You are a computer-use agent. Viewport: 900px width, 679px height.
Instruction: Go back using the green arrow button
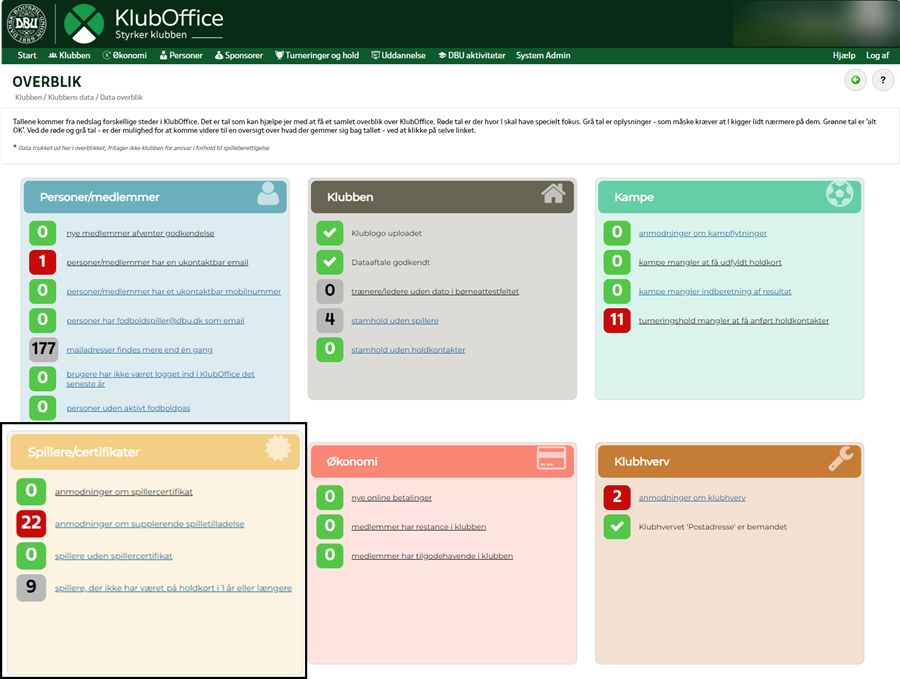coord(855,80)
